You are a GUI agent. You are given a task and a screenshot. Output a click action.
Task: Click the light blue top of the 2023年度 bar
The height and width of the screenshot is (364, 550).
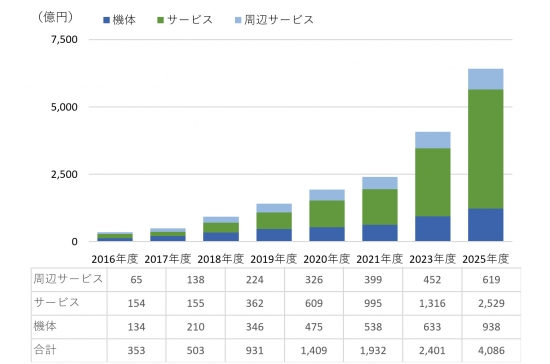click(432, 140)
